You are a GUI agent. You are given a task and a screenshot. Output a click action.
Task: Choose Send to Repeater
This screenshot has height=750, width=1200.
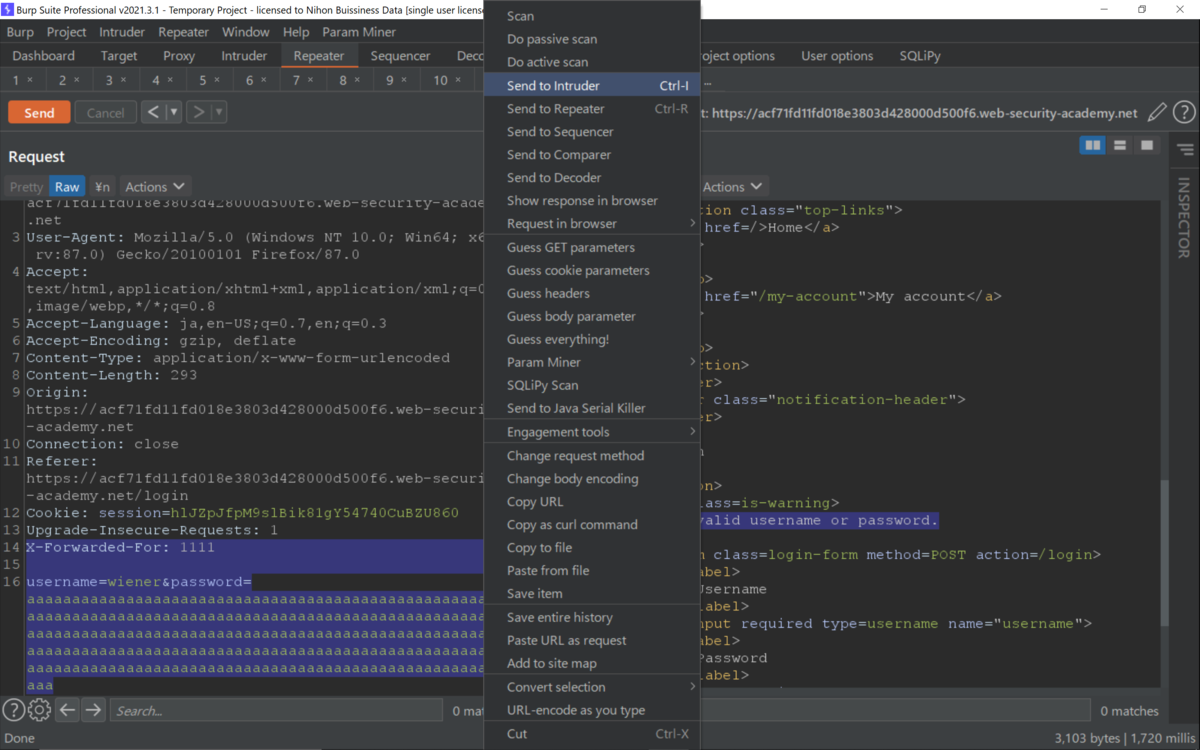click(x=591, y=109)
